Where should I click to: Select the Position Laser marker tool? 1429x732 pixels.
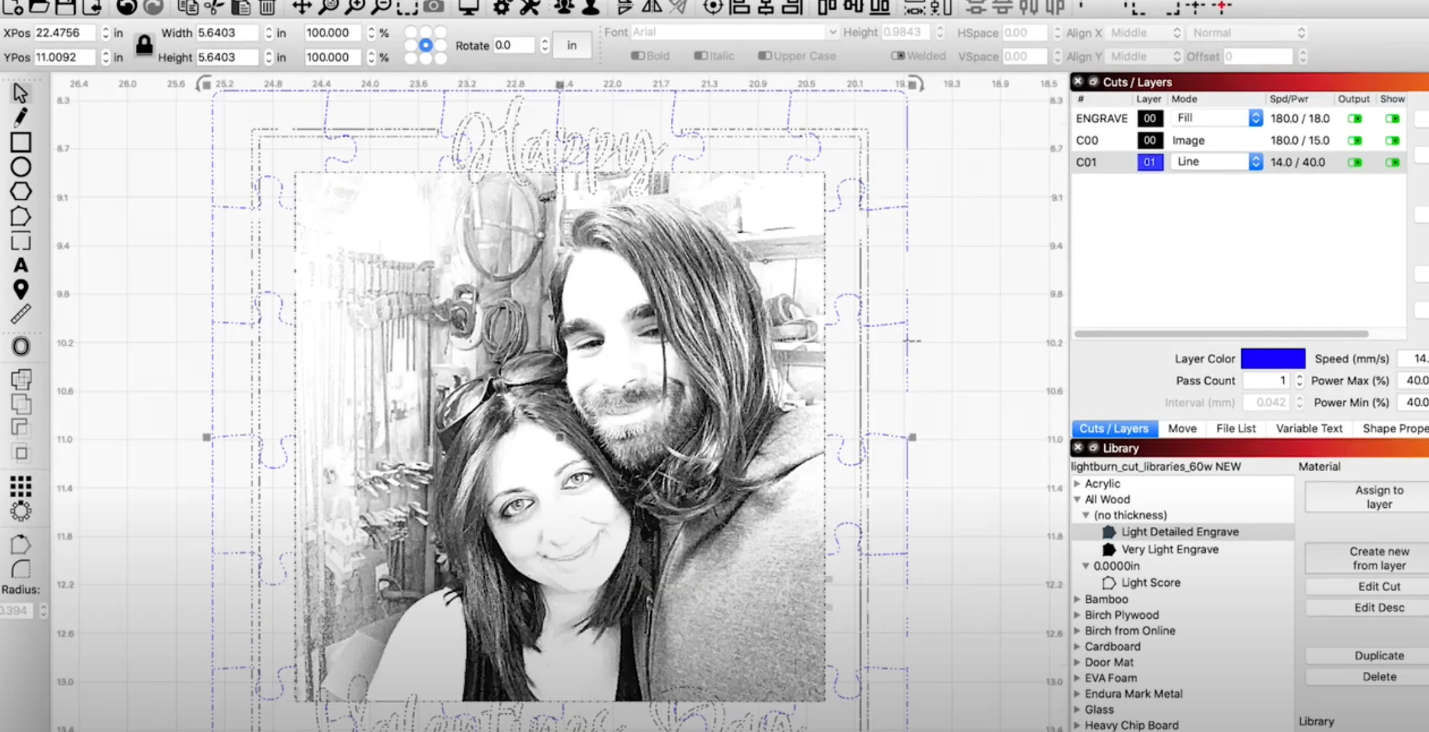pos(20,290)
